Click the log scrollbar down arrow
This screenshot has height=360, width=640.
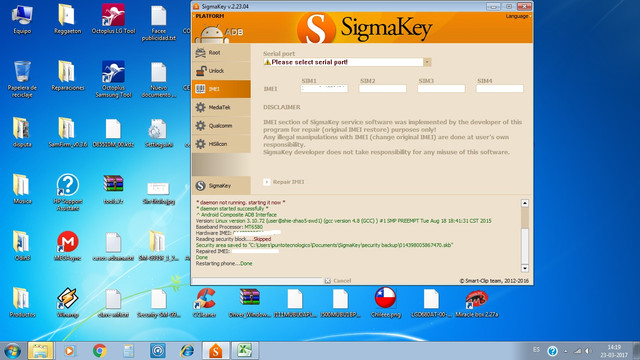[x=525, y=268]
